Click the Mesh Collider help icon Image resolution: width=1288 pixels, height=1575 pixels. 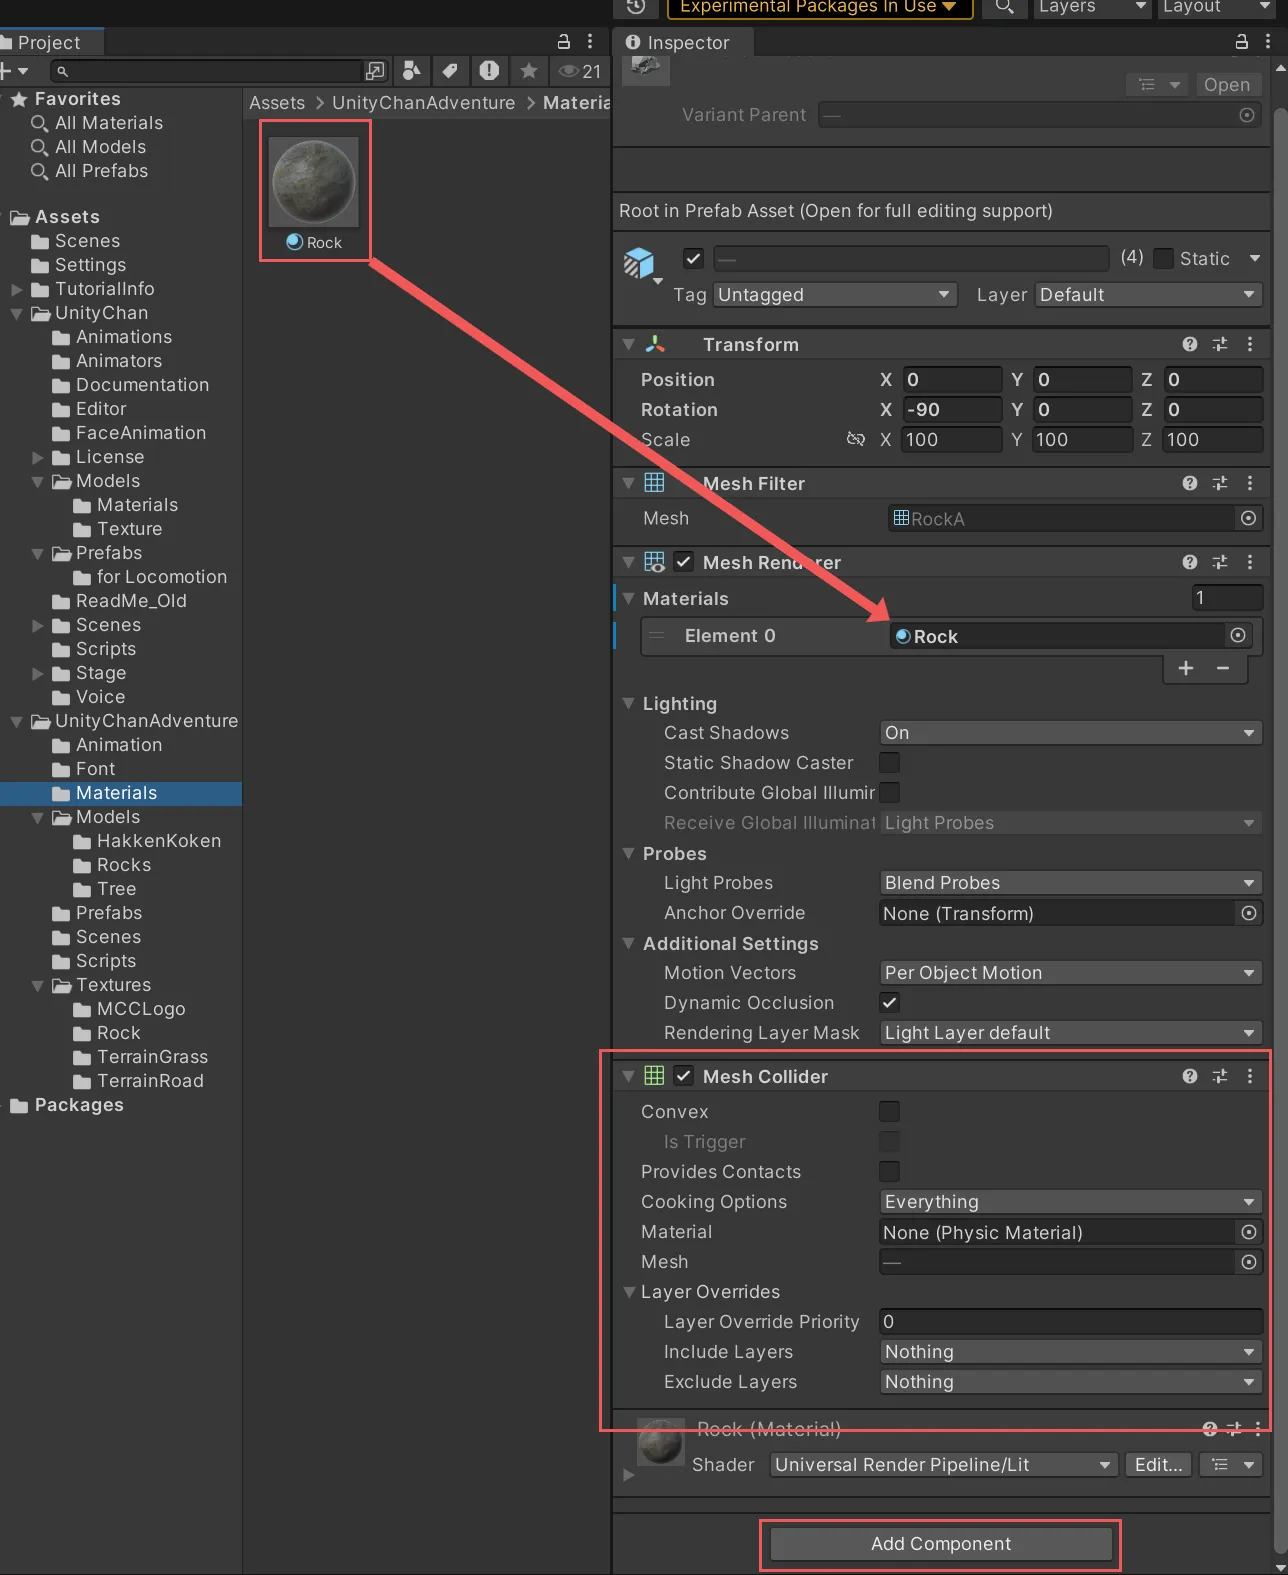click(1189, 1076)
